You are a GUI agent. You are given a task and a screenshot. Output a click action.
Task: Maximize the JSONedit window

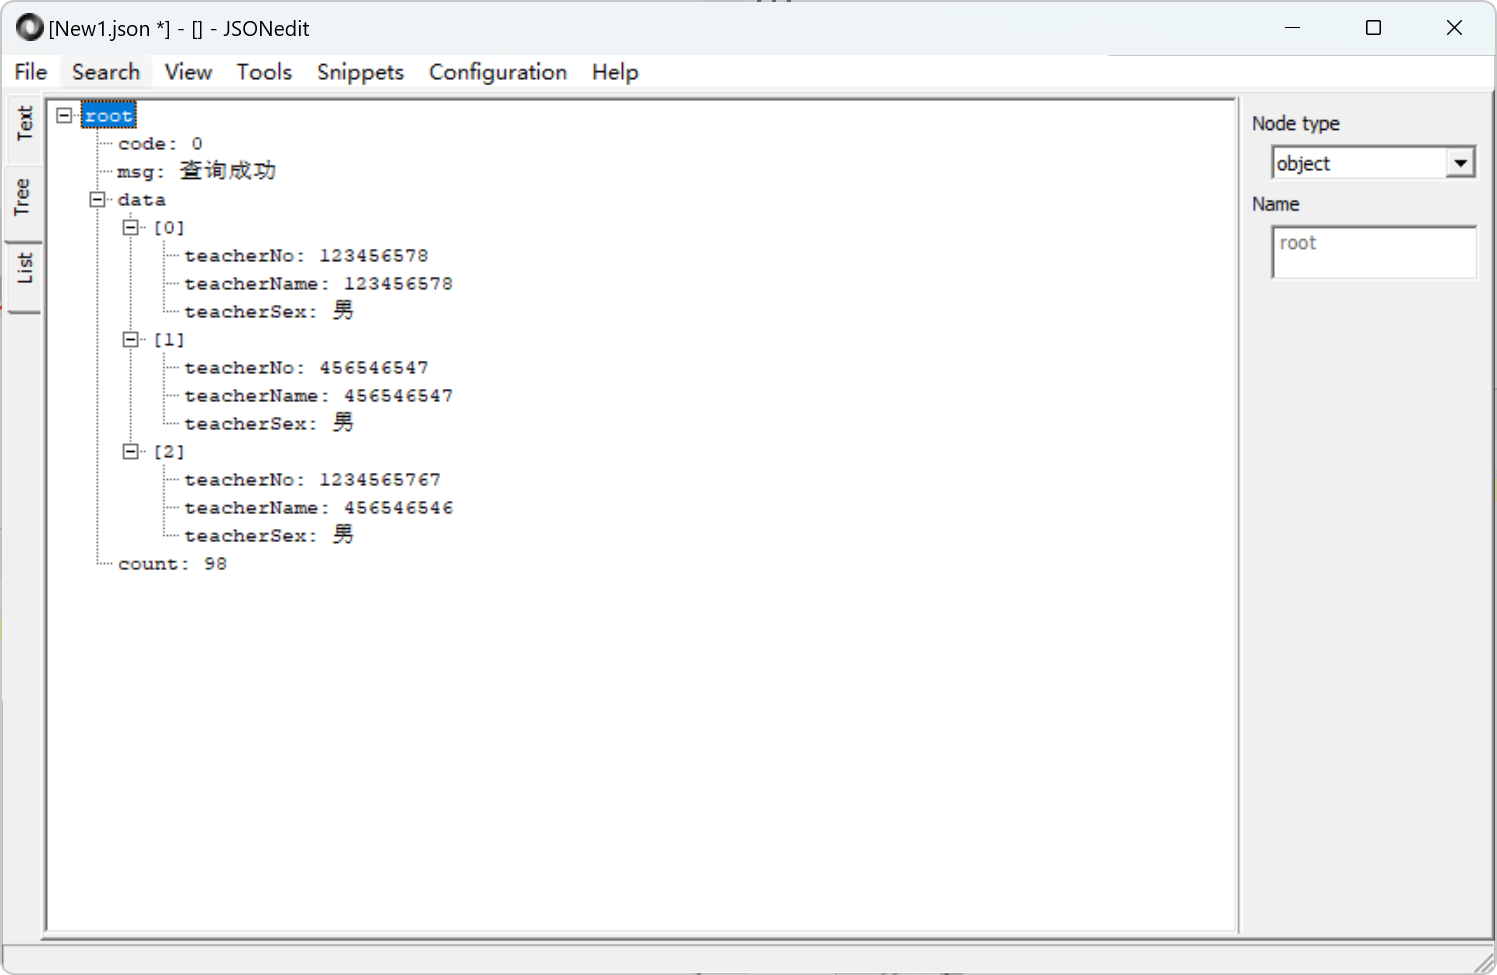tap(1373, 28)
